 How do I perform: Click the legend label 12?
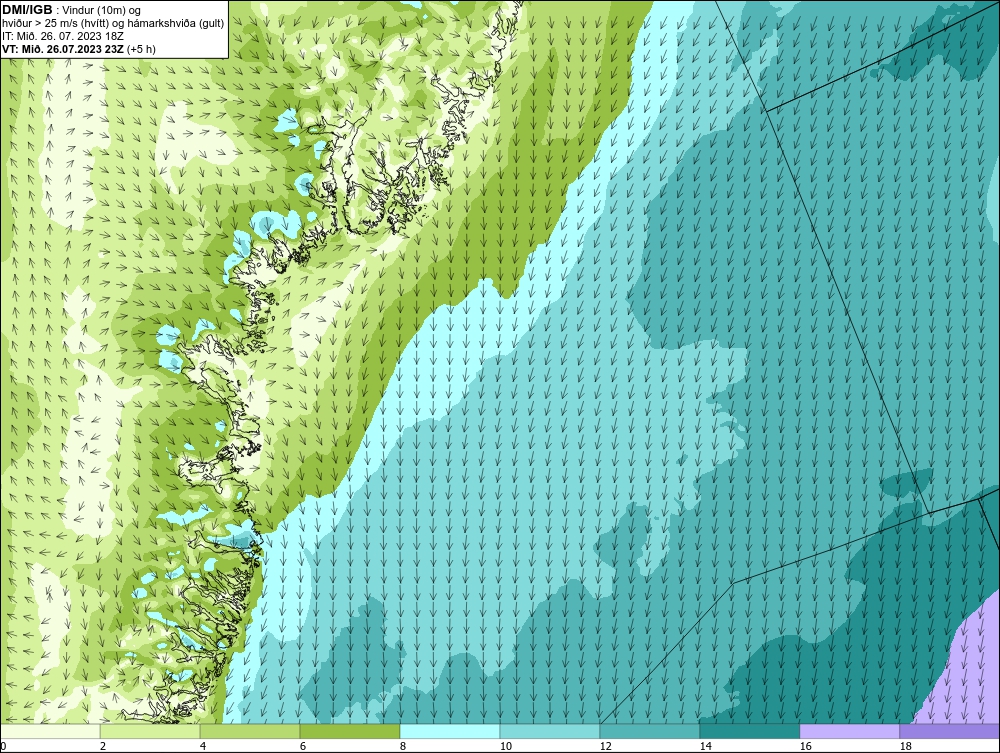pyautogui.click(x=605, y=746)
